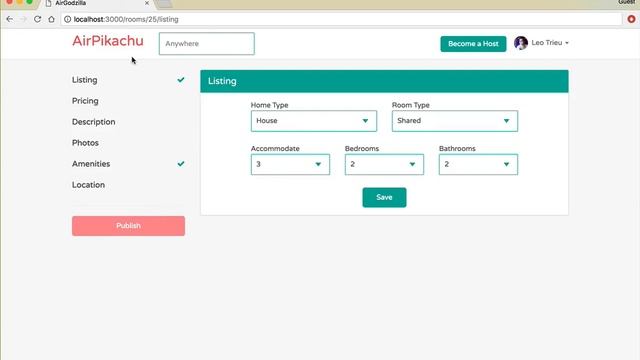Click the Save button
The width and height of the screenshot is (640, 360).
[x=384, y=198]
